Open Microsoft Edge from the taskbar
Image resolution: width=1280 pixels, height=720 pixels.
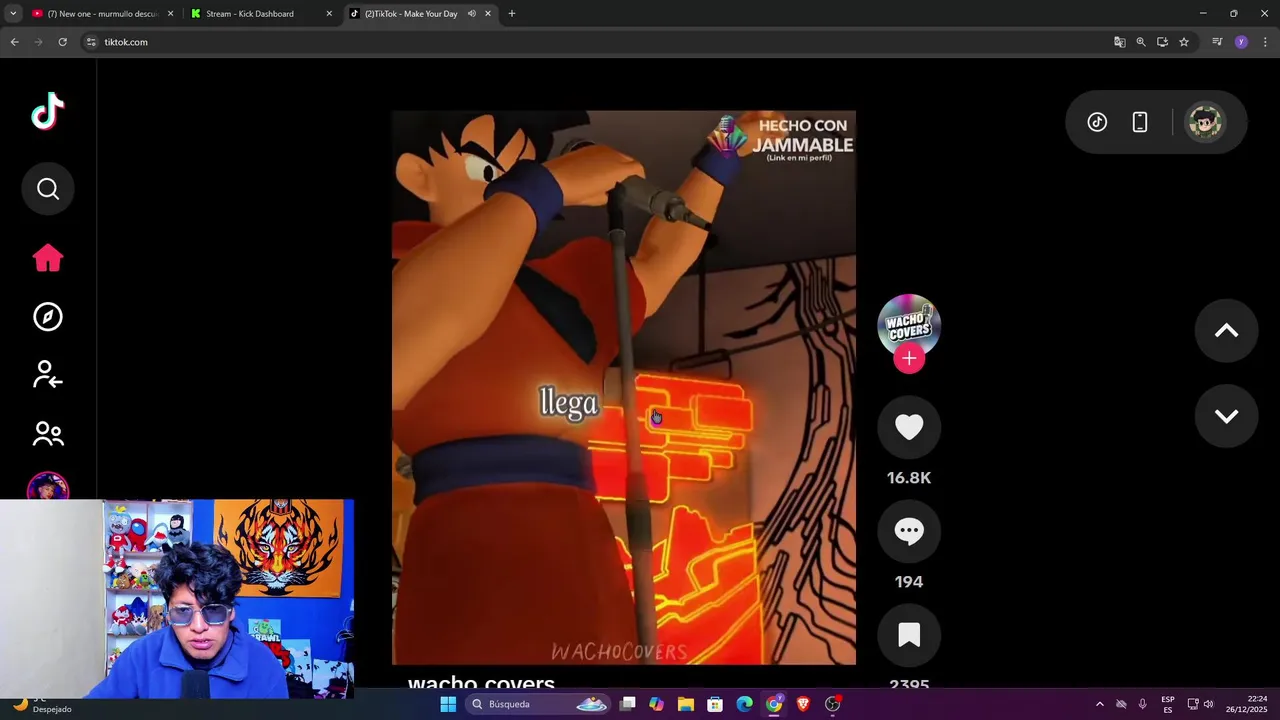tap(744, 704)
